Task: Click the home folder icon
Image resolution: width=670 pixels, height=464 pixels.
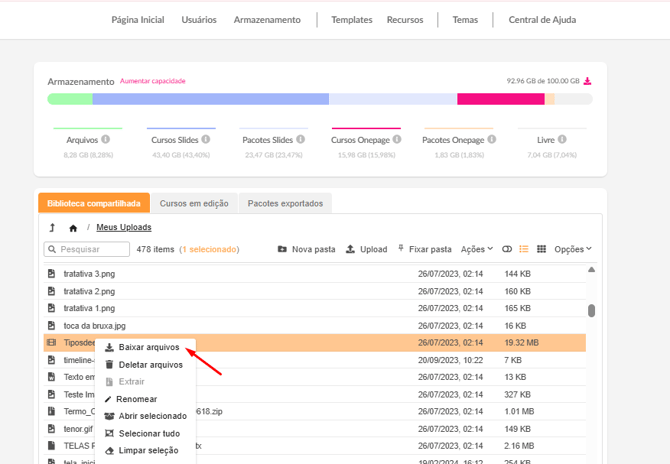Action: click(73, 228)
